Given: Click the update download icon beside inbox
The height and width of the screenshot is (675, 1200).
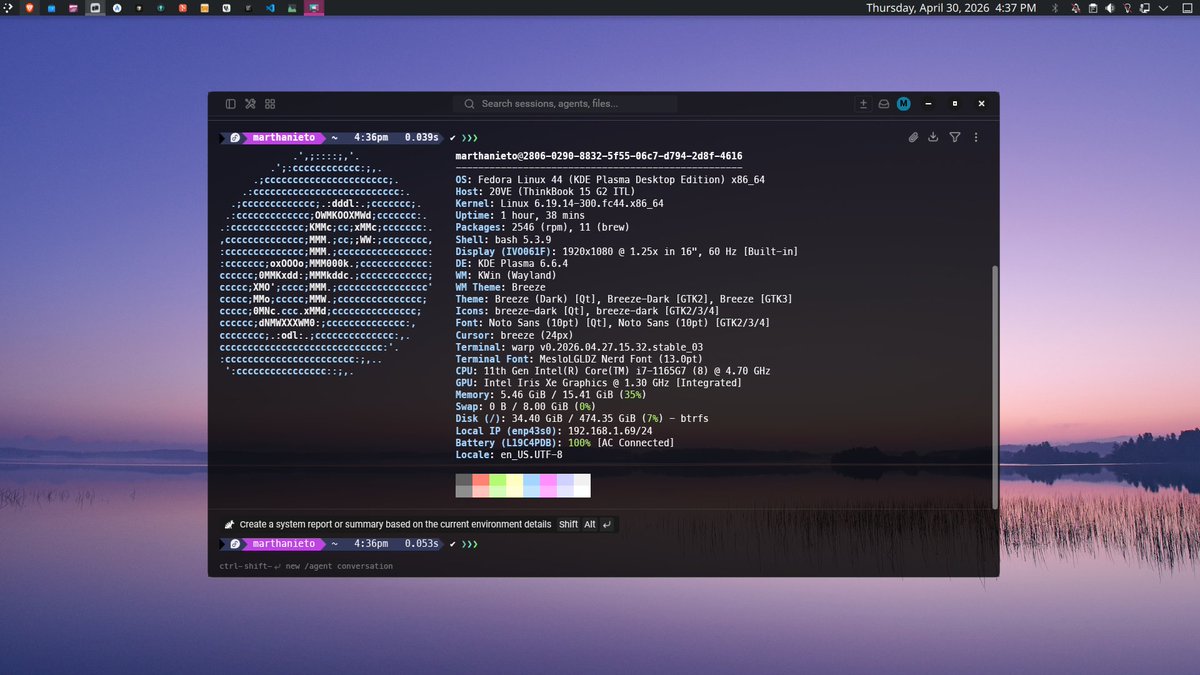Looking at the screenshot, I should 864,104.
